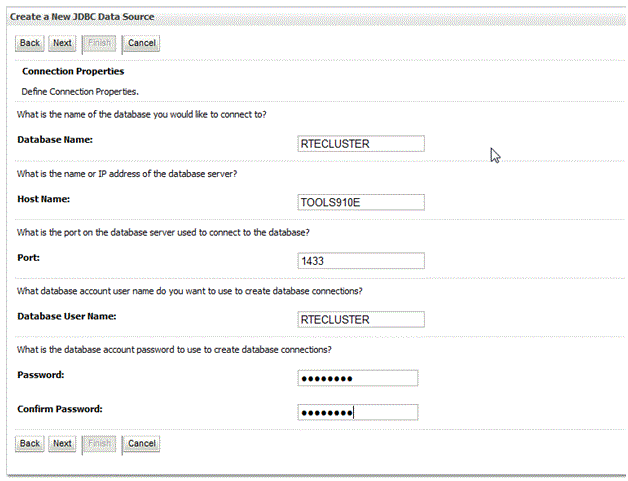
Task: Click the greyed-out Finish button at top
Action: tap(100, 43)
